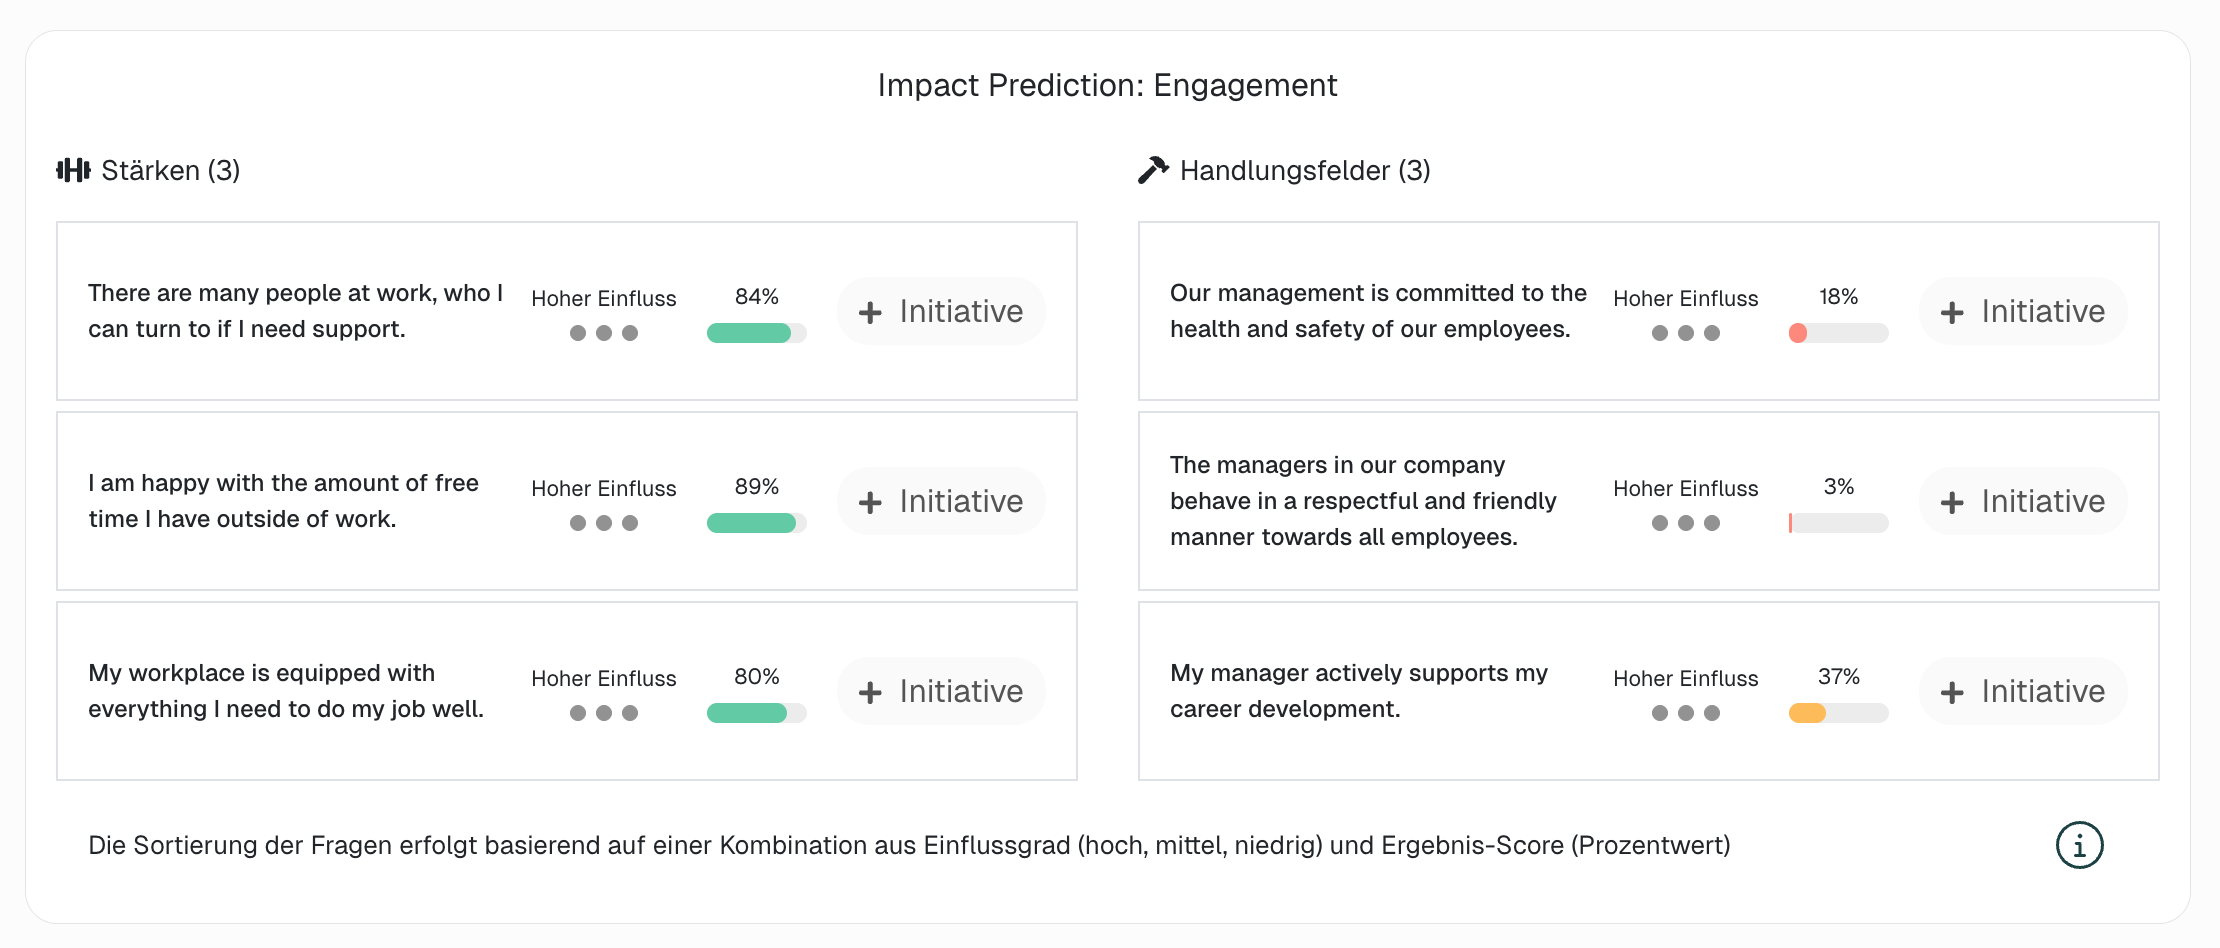Add Initiative for respectful managers question
2220x948 pixels.
(x=2022, y=502)
